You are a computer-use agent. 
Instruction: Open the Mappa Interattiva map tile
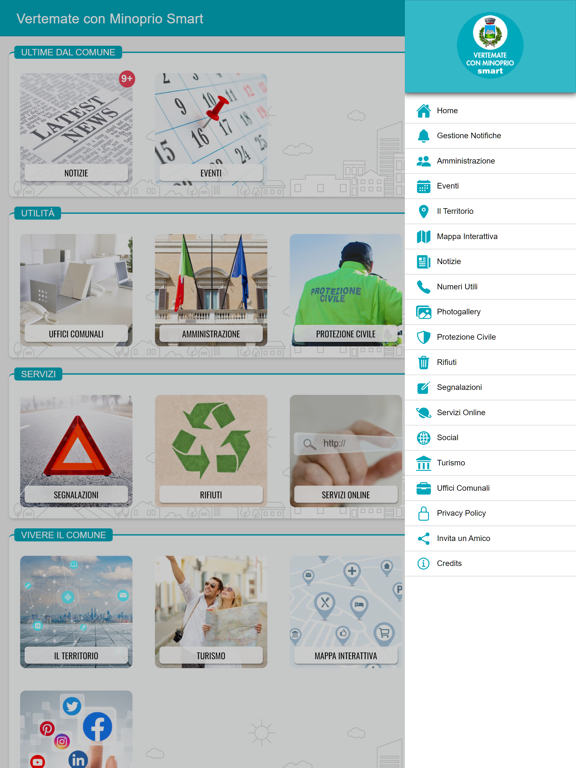point(346,612)
